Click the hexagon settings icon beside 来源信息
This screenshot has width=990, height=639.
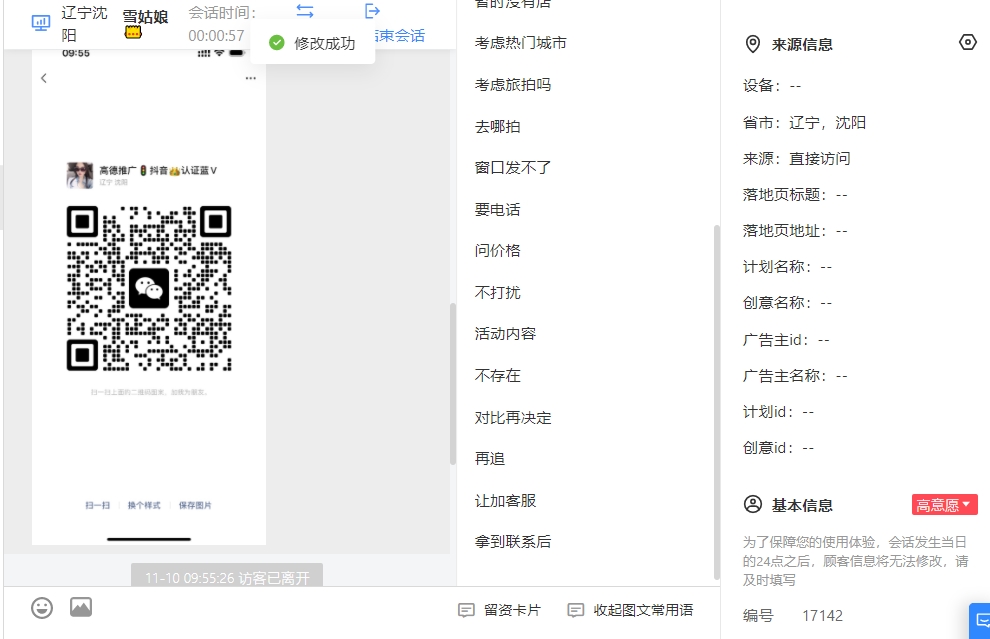coord(967,42)
